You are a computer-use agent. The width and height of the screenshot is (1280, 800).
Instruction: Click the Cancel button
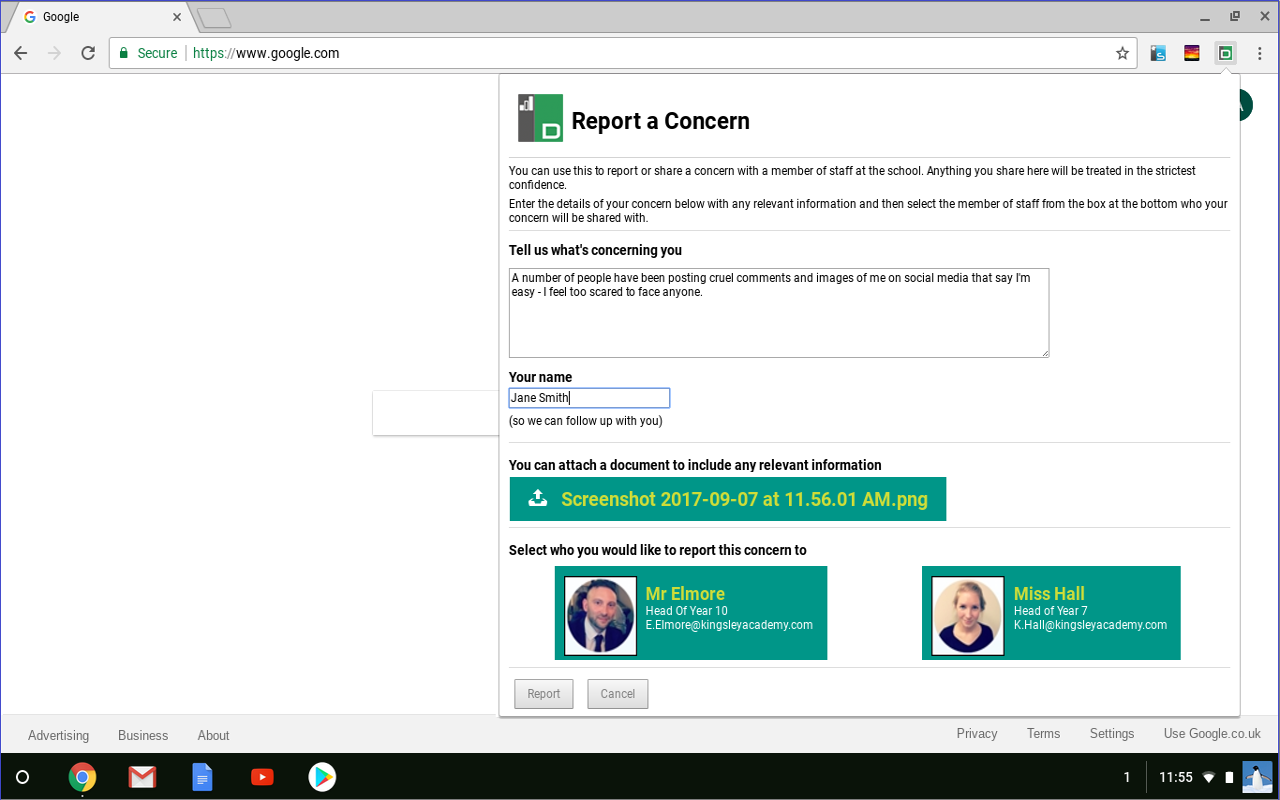click(x=618, y=694)
